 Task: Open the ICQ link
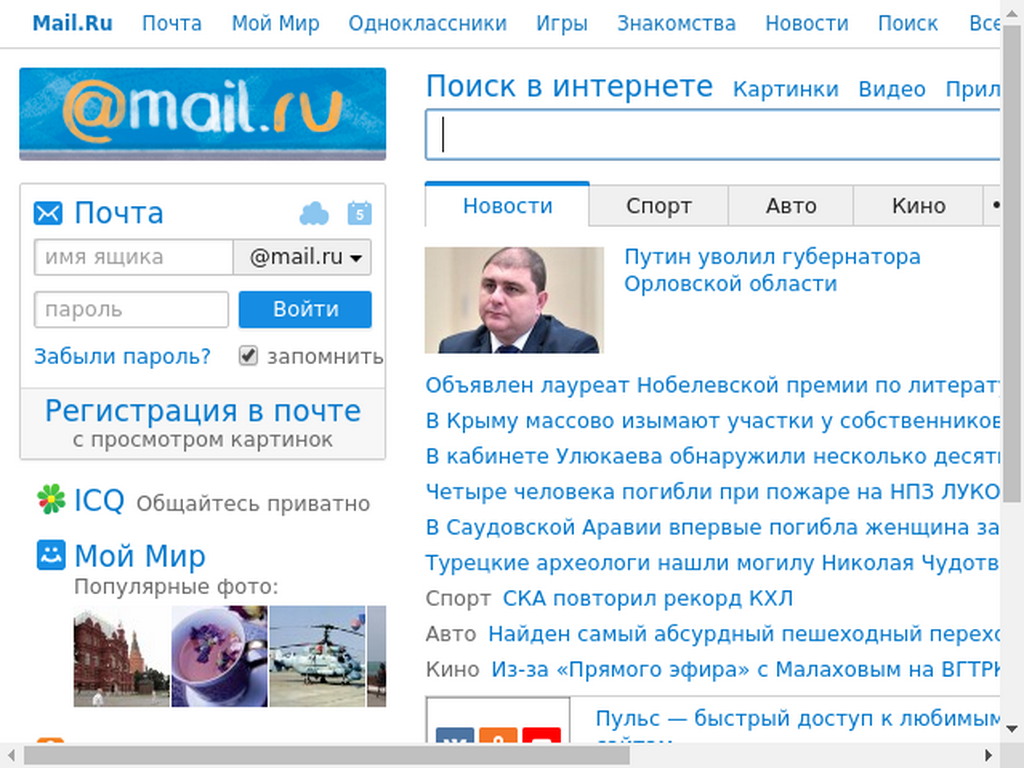click(x=99, y=501)
